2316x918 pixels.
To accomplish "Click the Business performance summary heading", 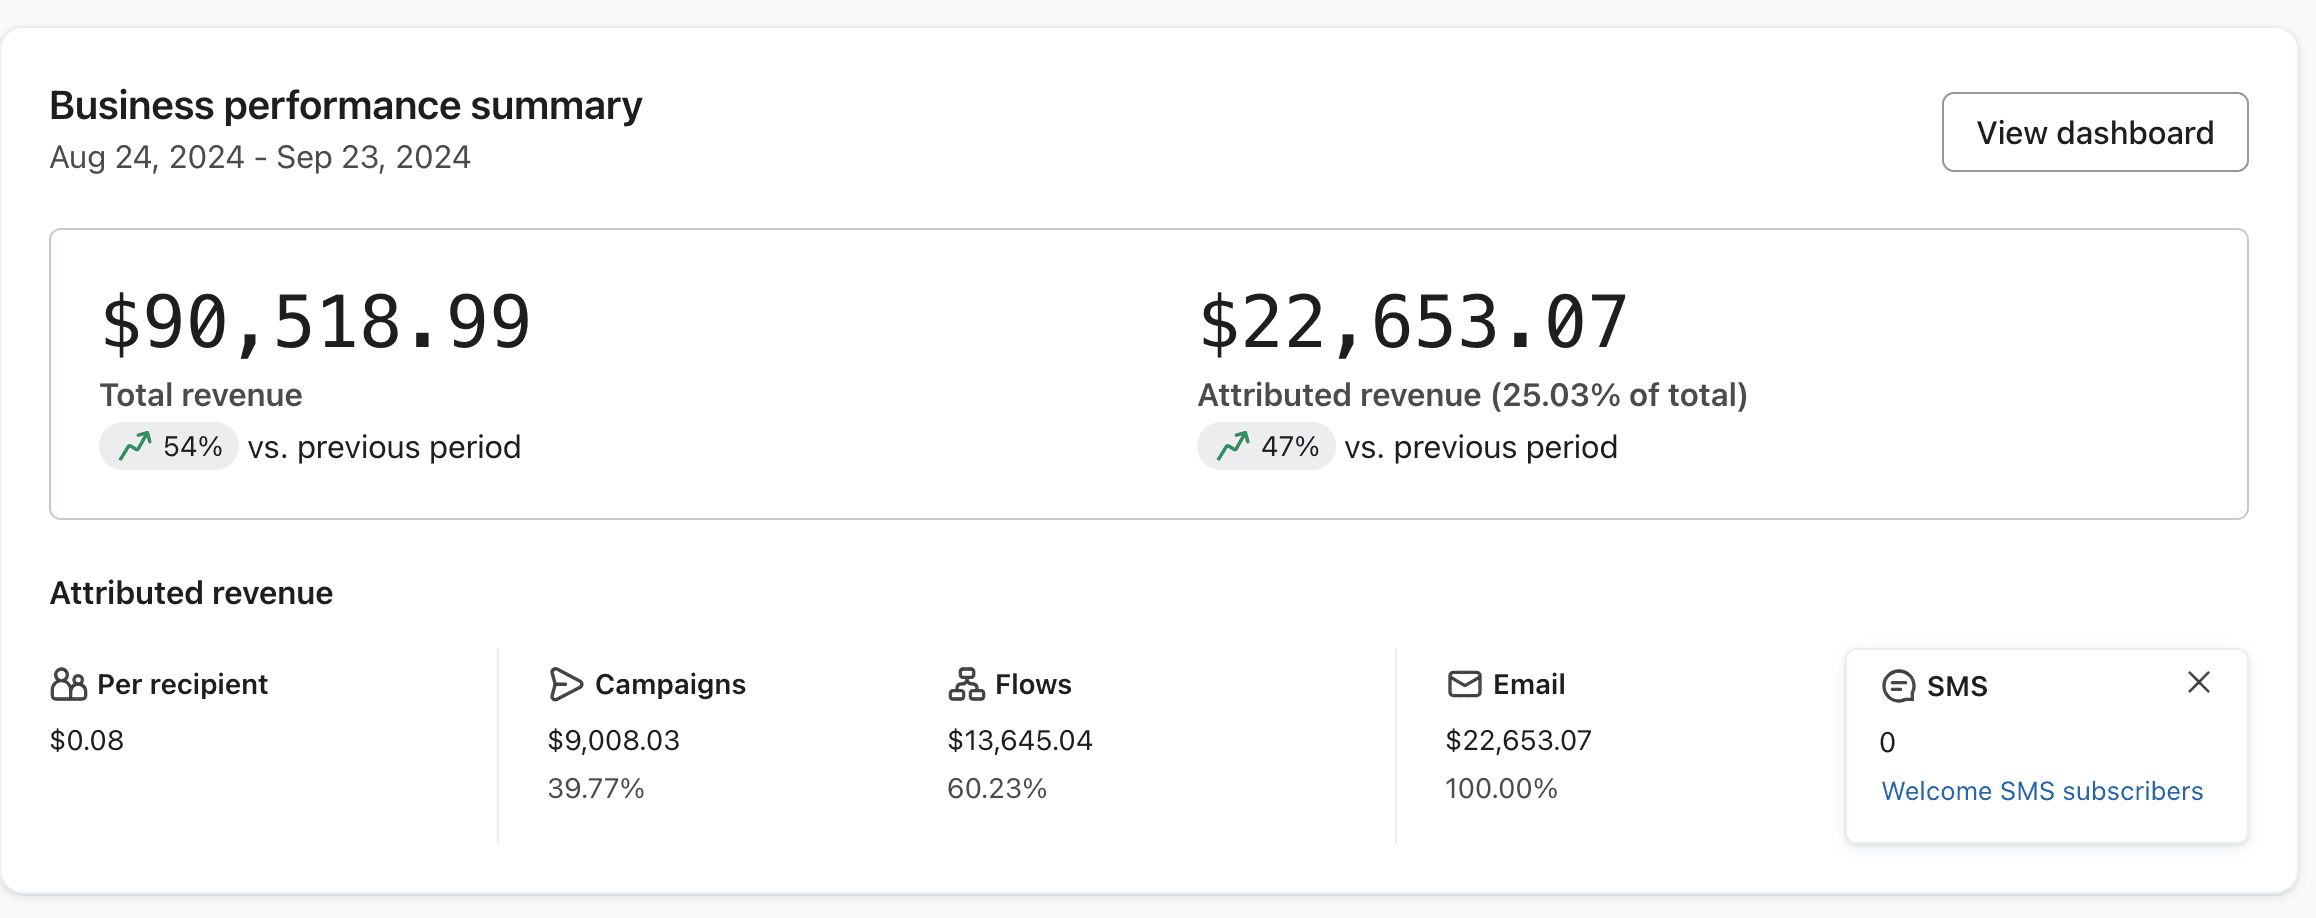I will pos(346,104).
